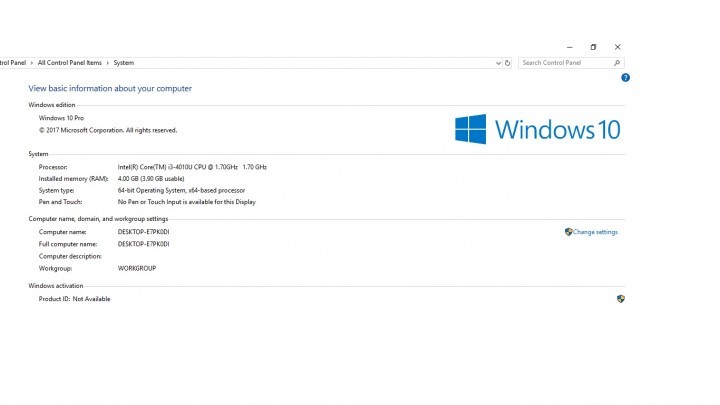Select All Control Panel Items breadcrumb

pos(70,63)
